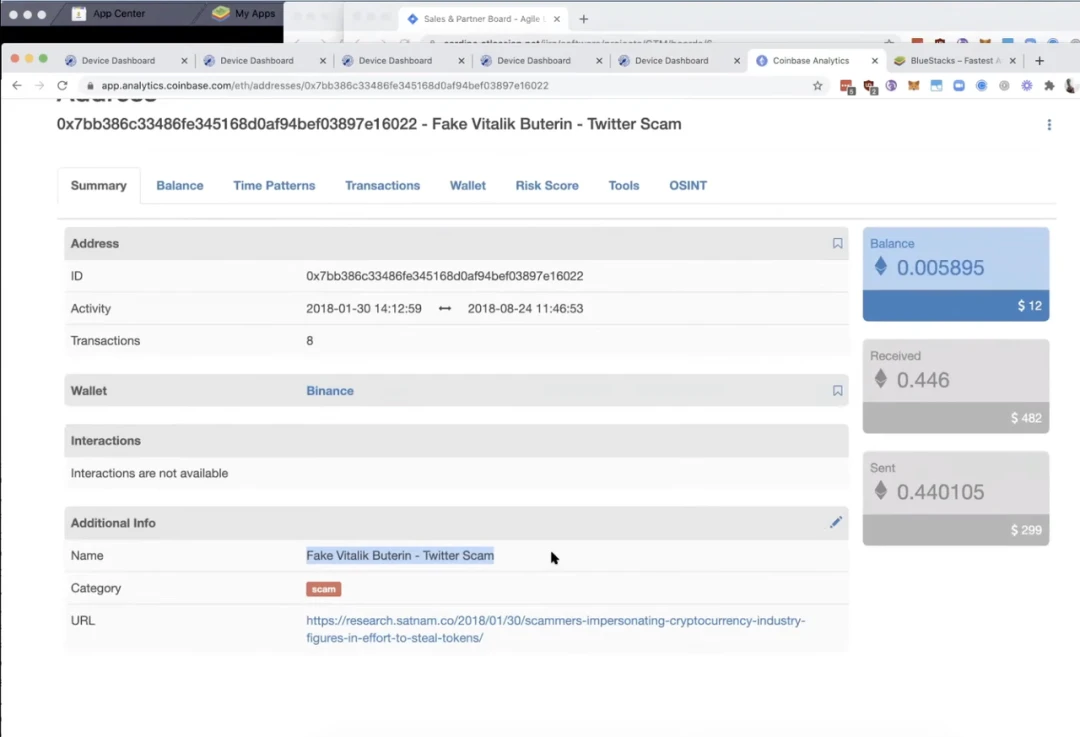
Task: Click the bookmark icon in the Wallet row
Action: [838, 391]
